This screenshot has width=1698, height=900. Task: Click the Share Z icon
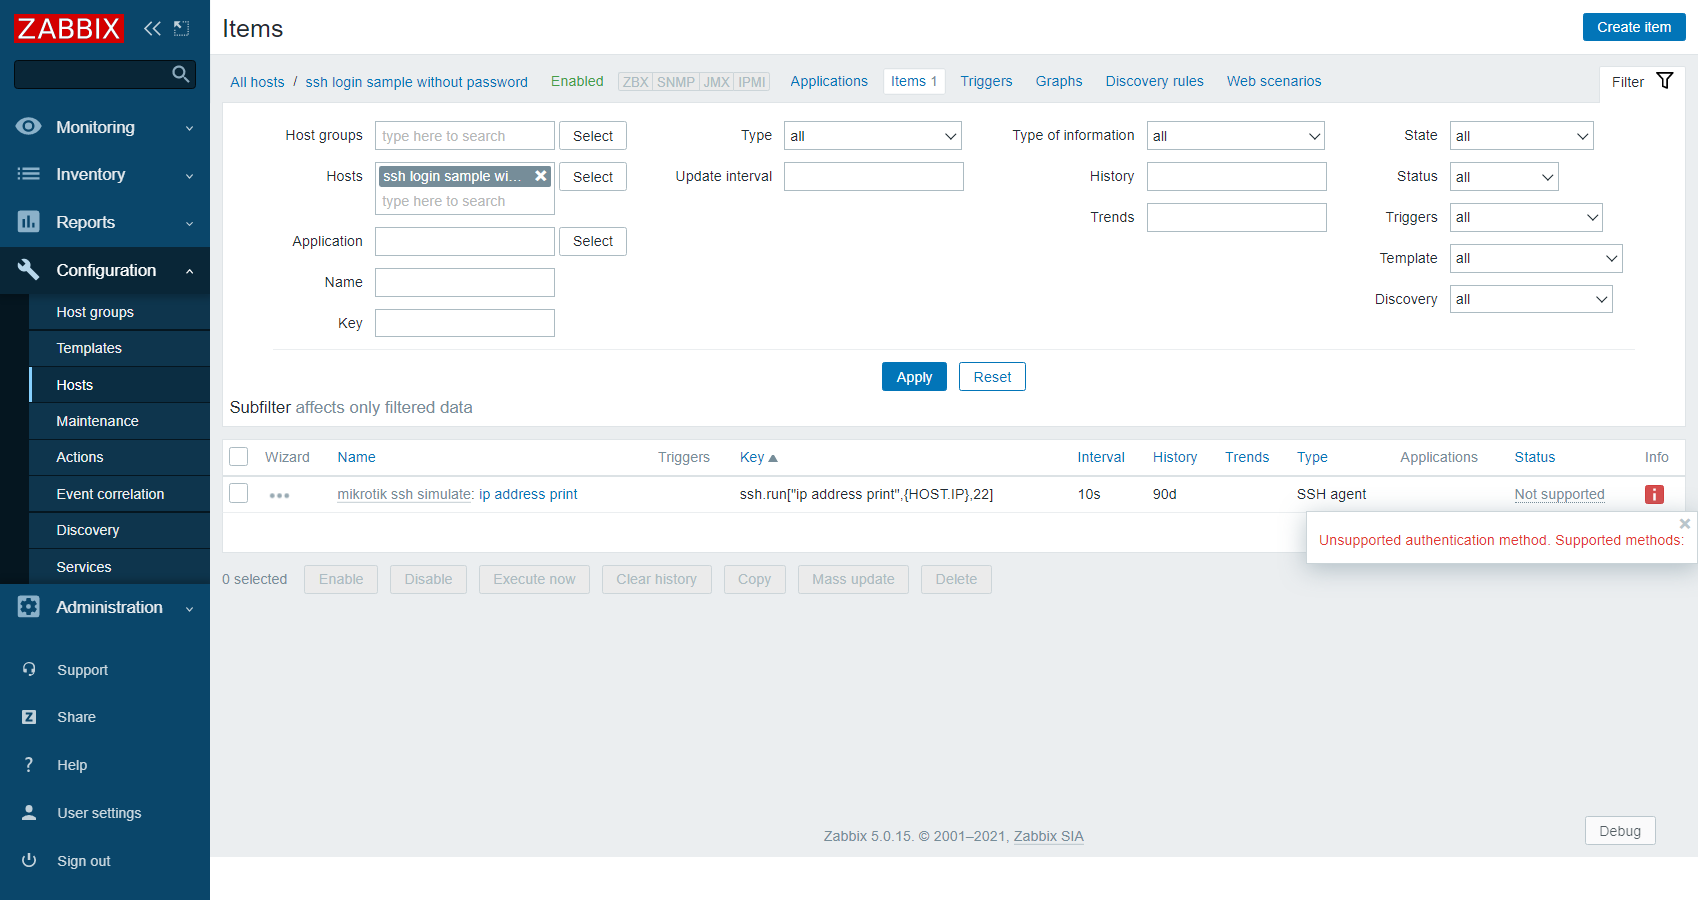(29, 717)
